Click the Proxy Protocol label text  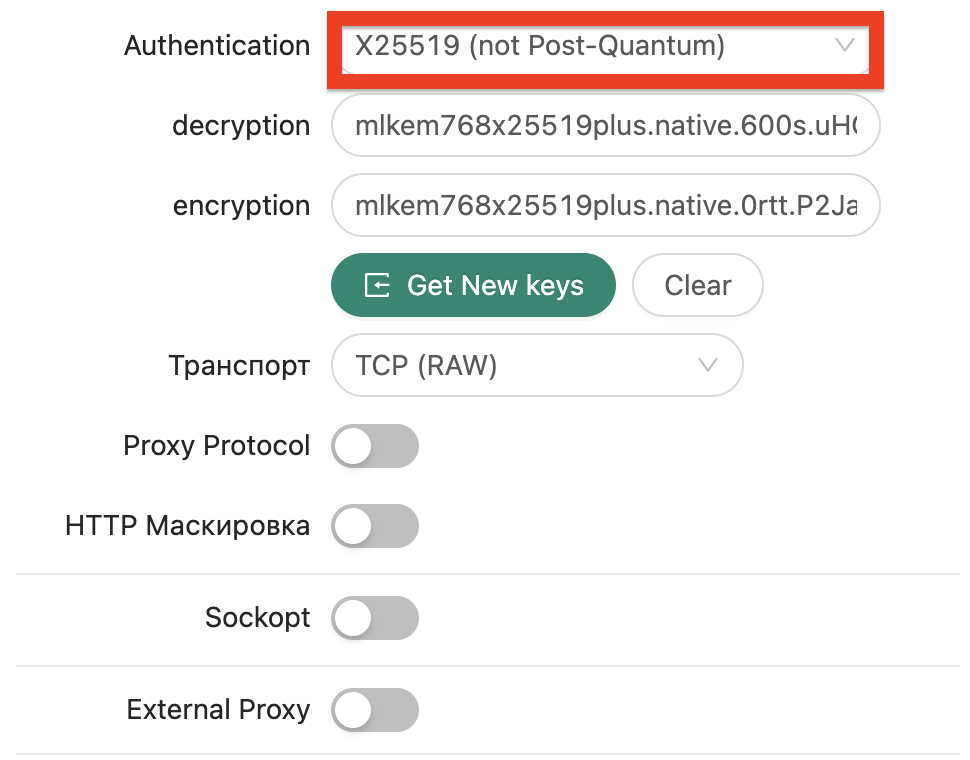point(217,446)
